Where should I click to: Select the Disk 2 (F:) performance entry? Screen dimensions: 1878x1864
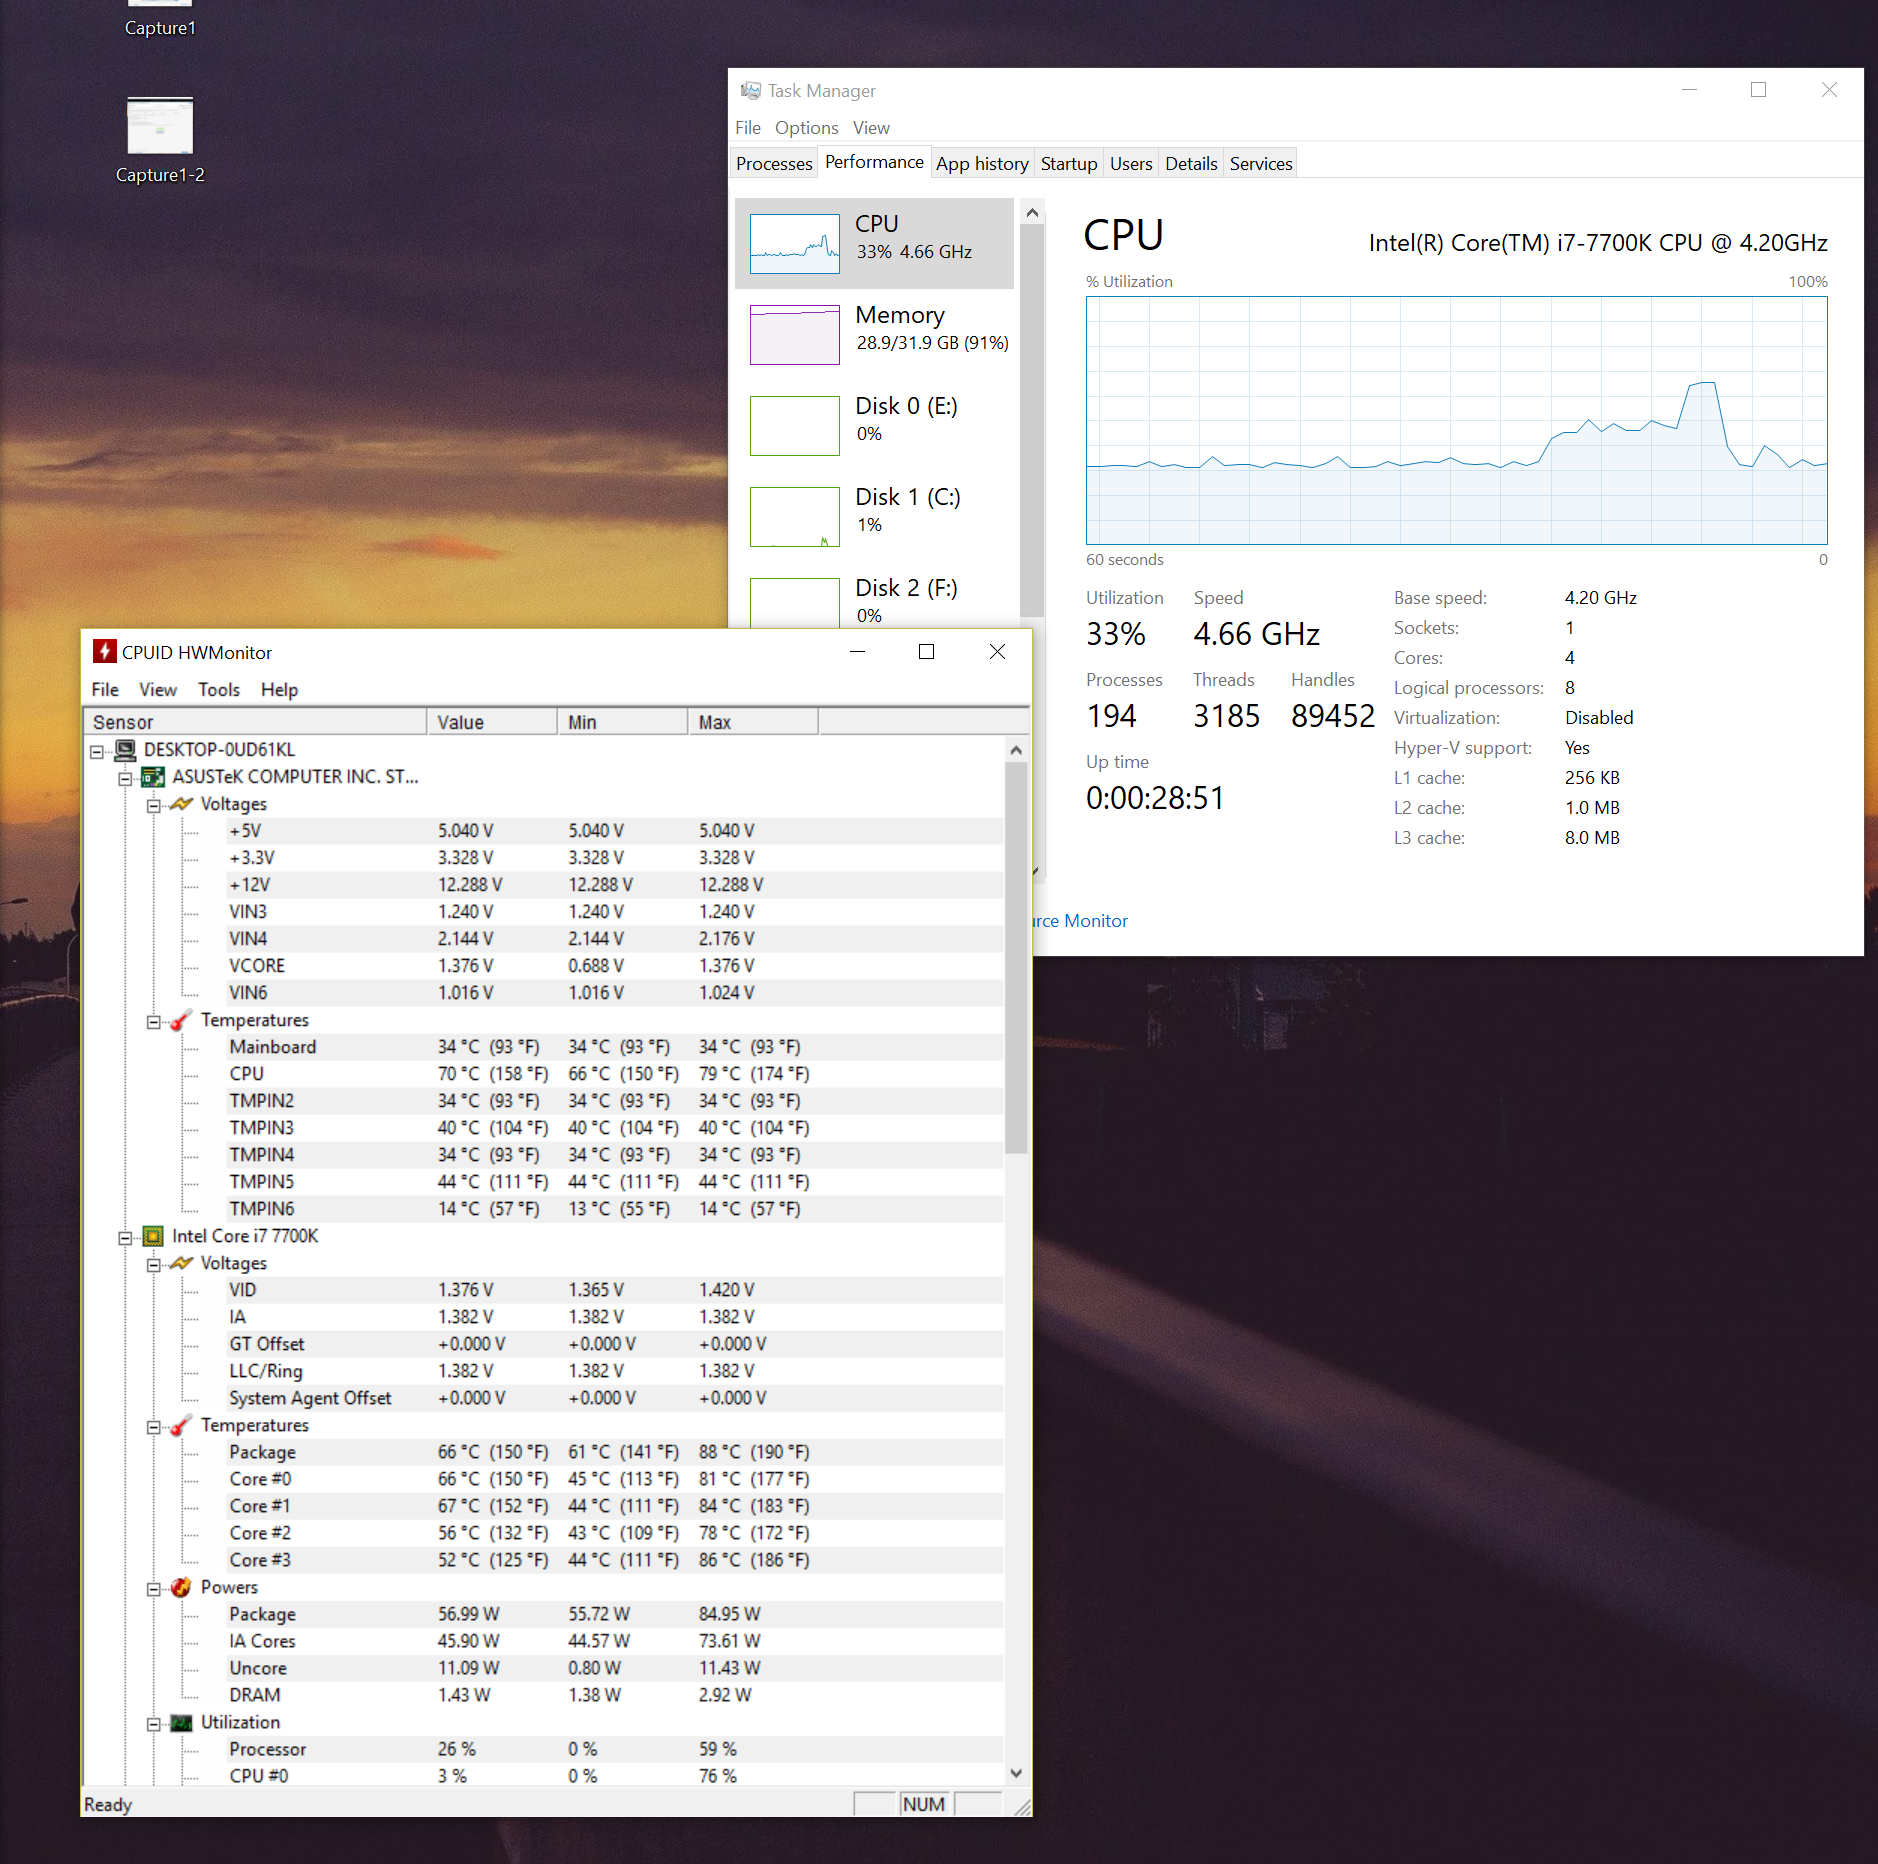point(875,598)
